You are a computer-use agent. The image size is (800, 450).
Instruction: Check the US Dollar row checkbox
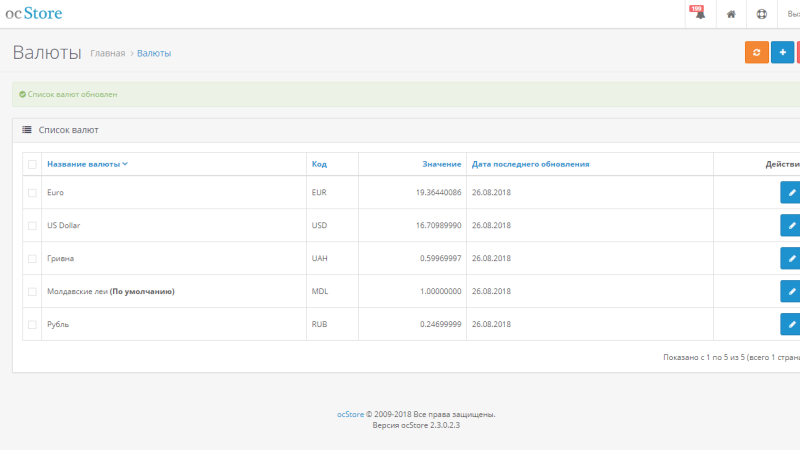coord(32,226)
